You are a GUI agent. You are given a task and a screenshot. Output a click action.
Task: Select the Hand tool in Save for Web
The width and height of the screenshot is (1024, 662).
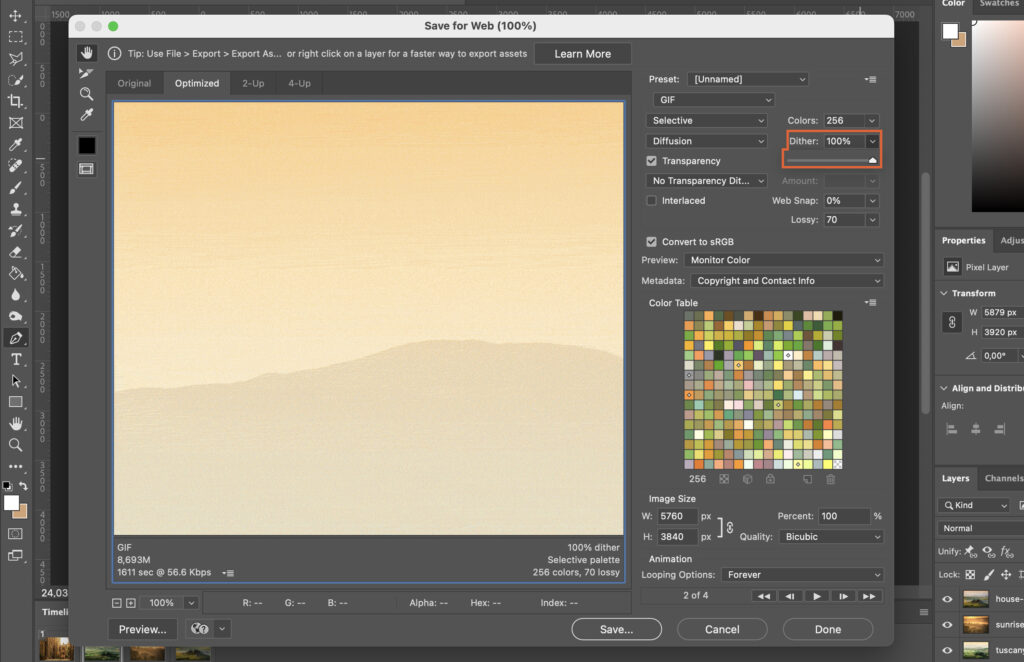tap(86, 52)
